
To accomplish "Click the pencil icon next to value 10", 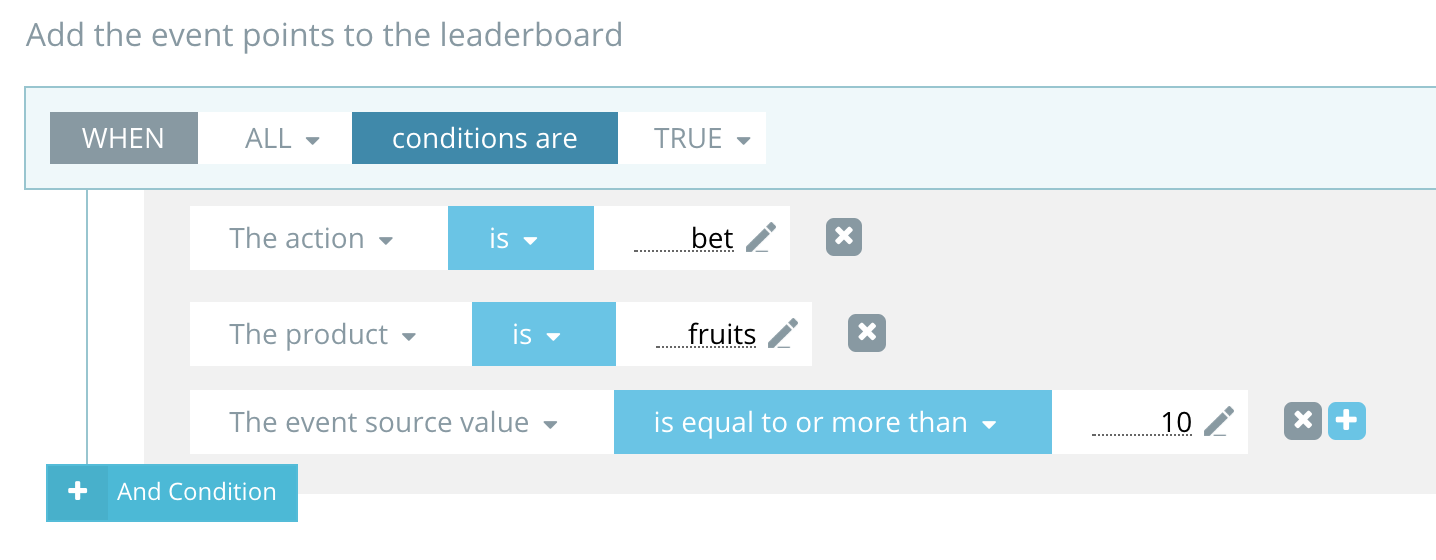I will coord(1218,422).
